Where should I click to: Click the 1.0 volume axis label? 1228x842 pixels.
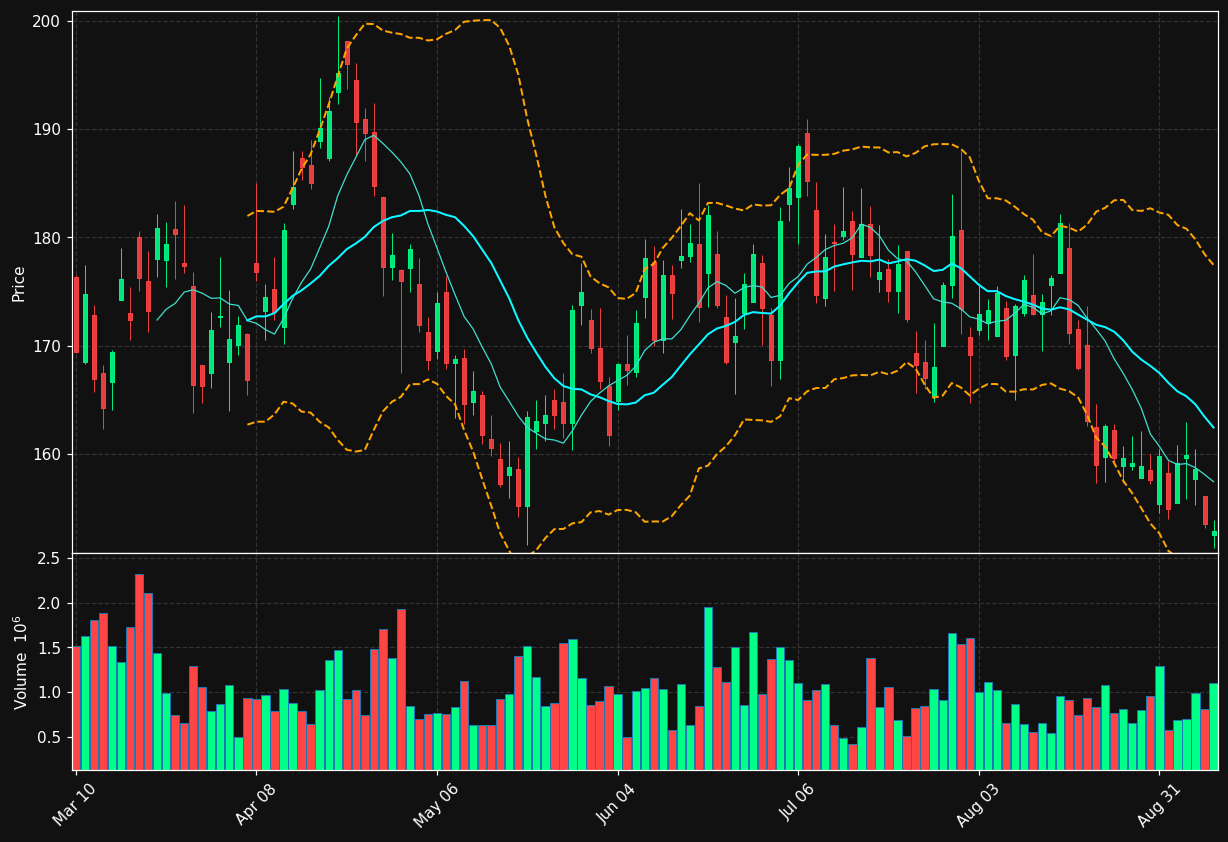pyautogui.click(x=50, y=692)
